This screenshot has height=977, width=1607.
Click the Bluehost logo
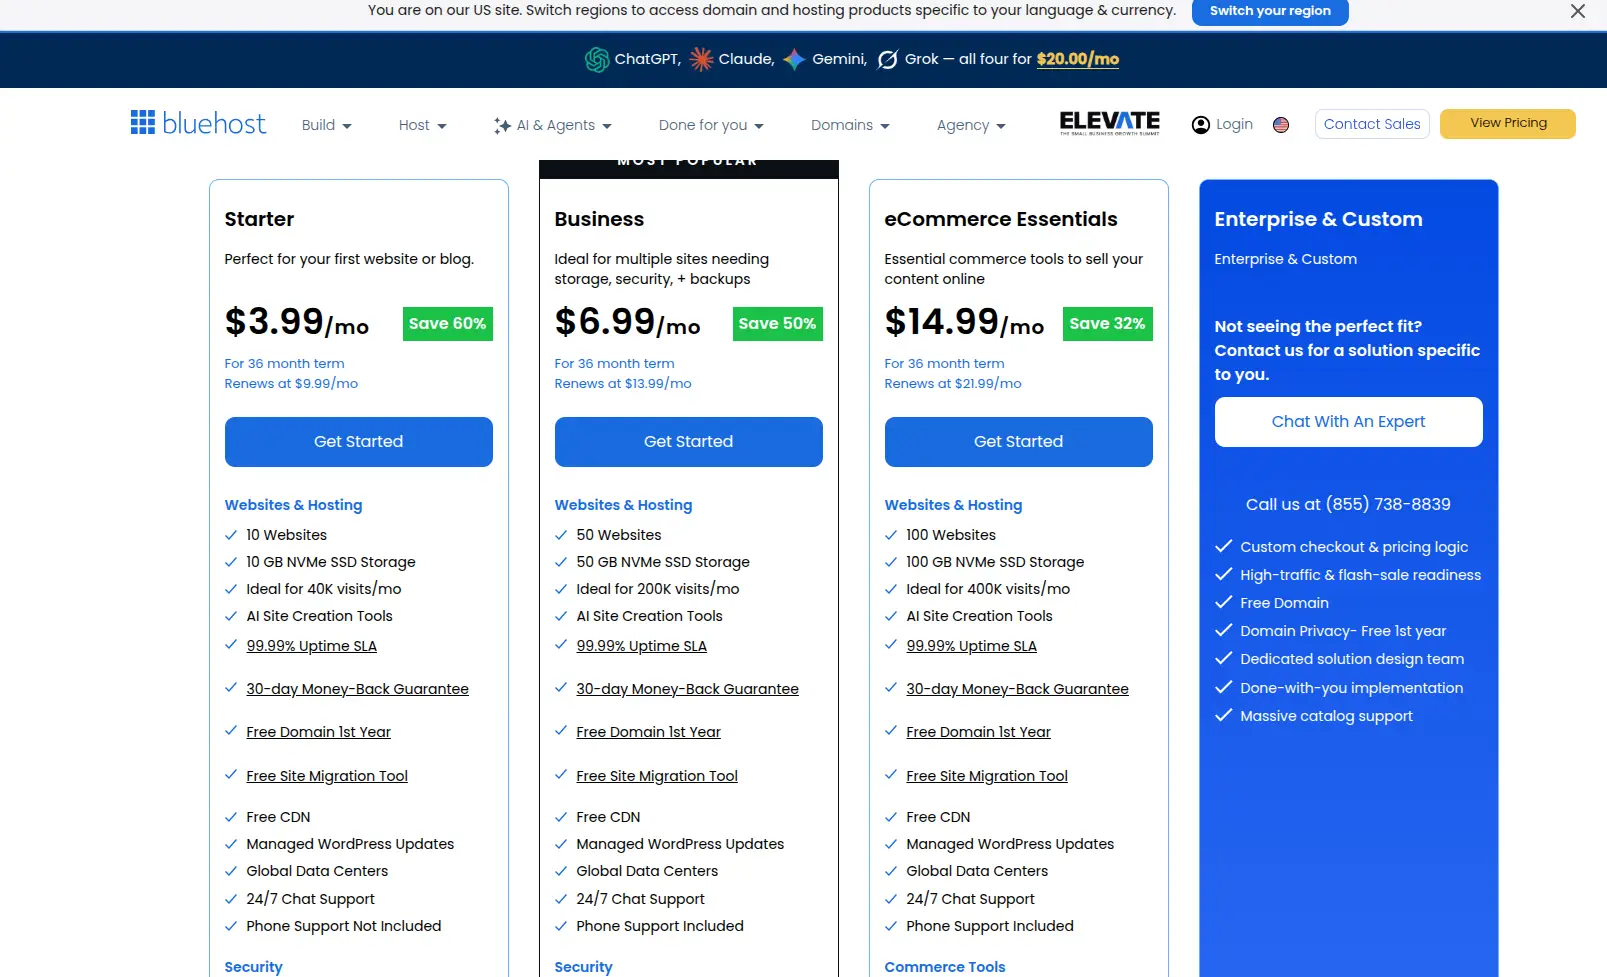[x=198, y=123]
